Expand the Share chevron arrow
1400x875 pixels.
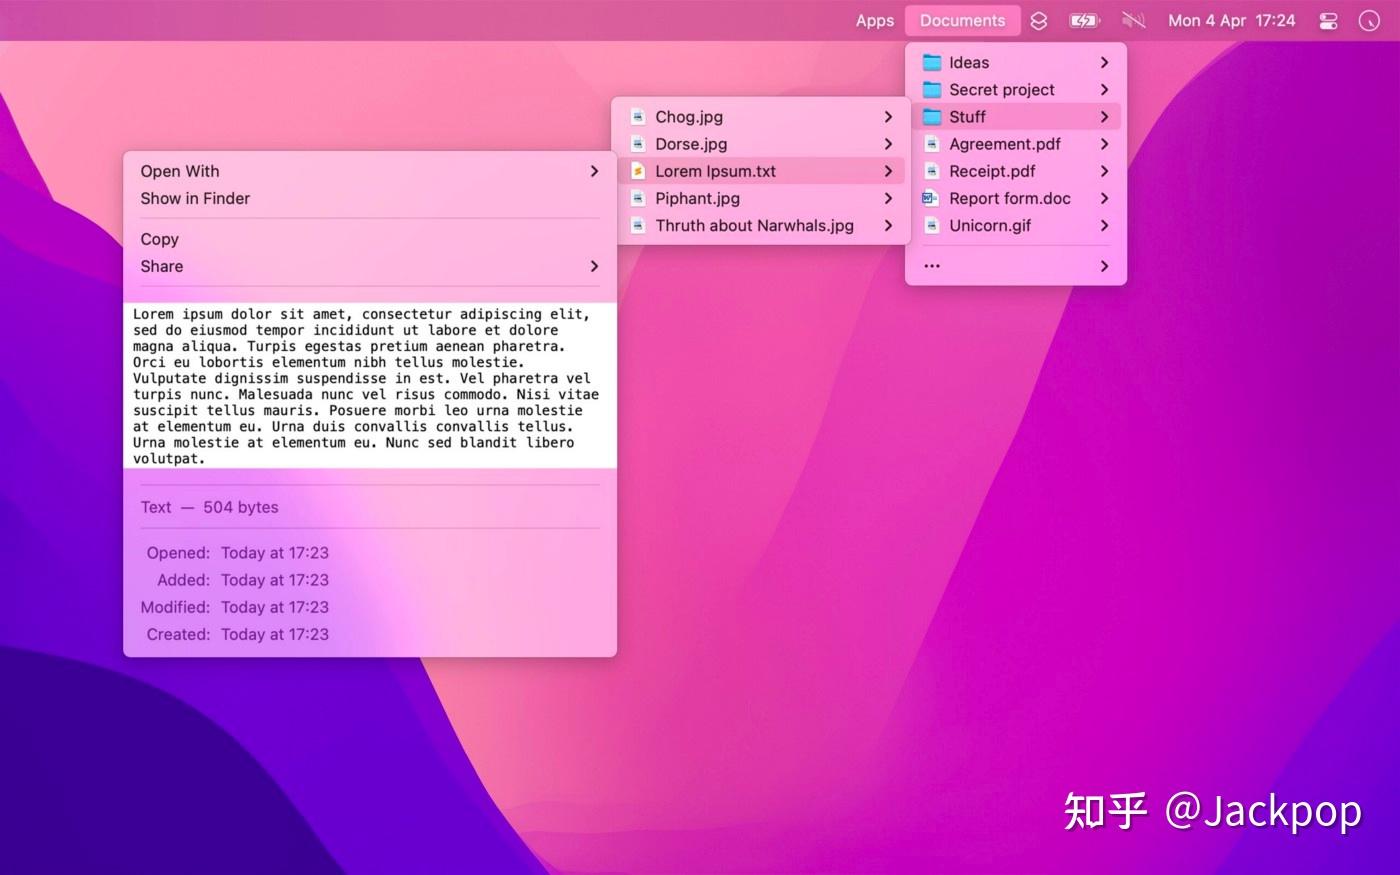coord(594,266)
